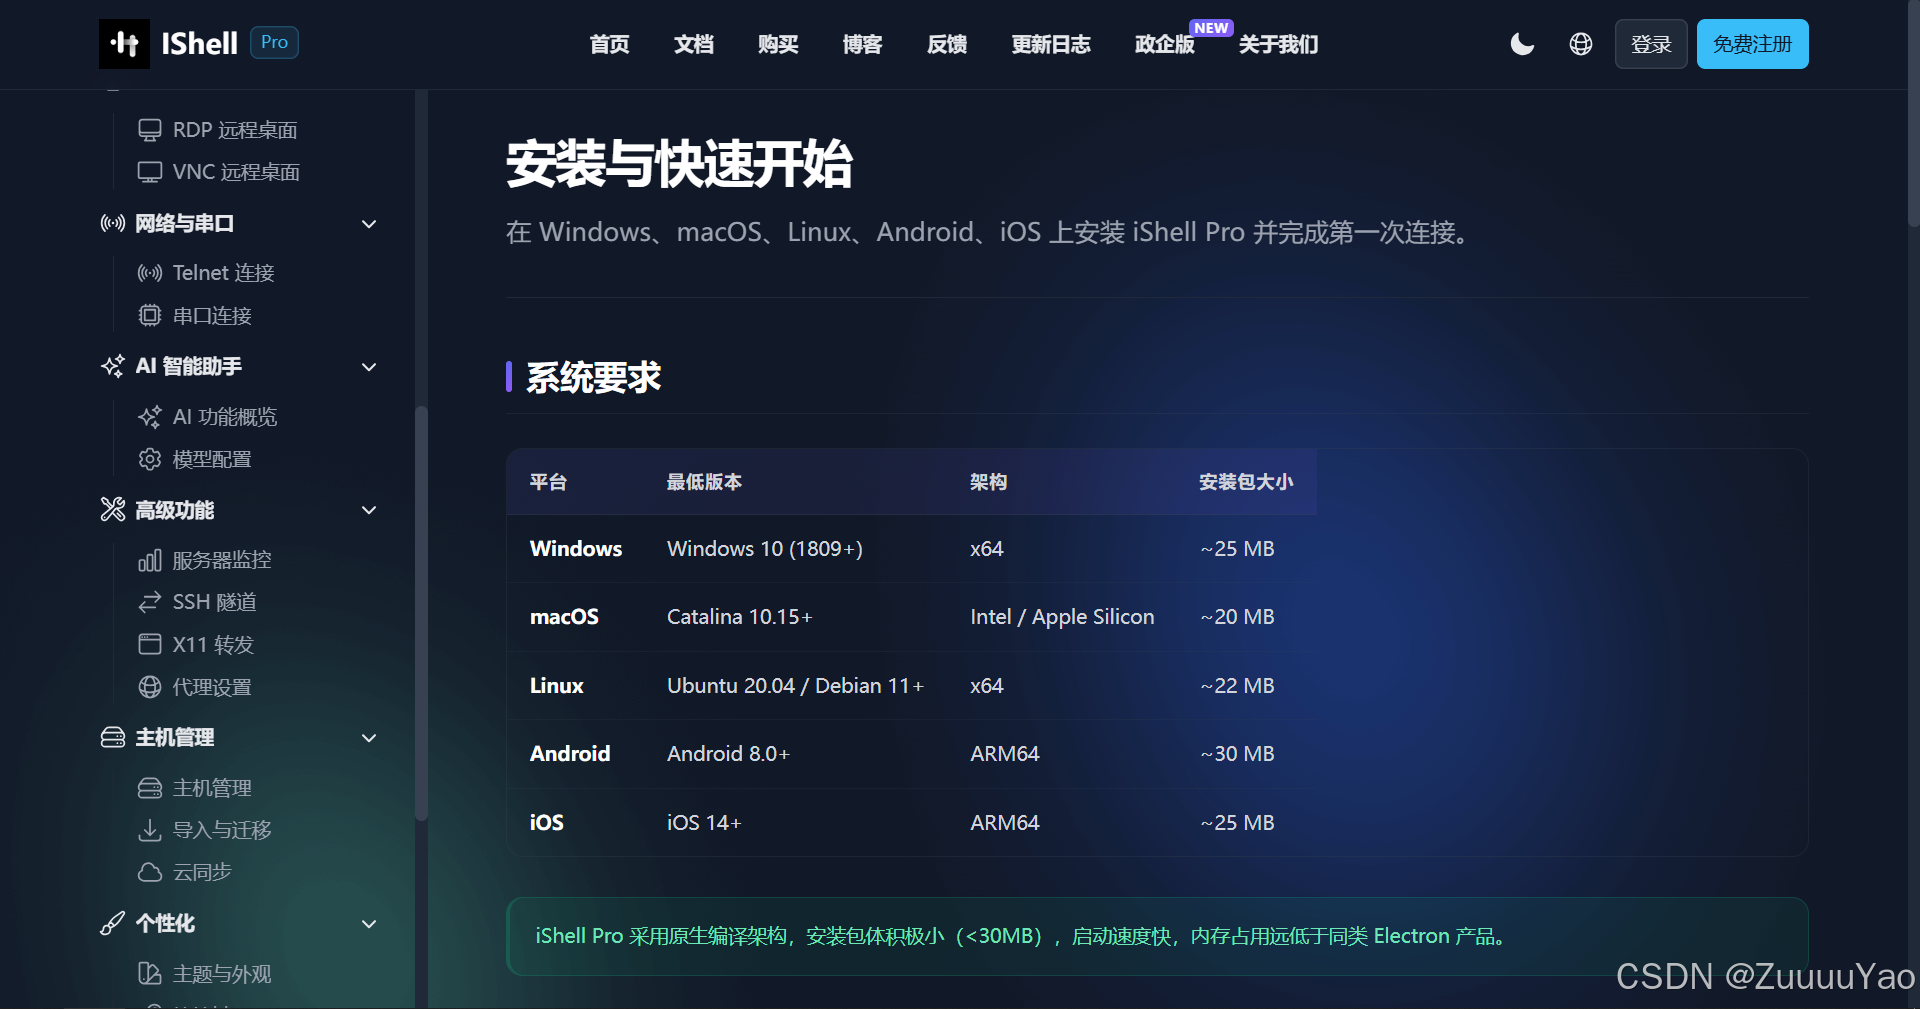The width and height of the screenshot is (1920, 1009).
Task: Open the X11 转发 doc link
Action: point(213,644)
